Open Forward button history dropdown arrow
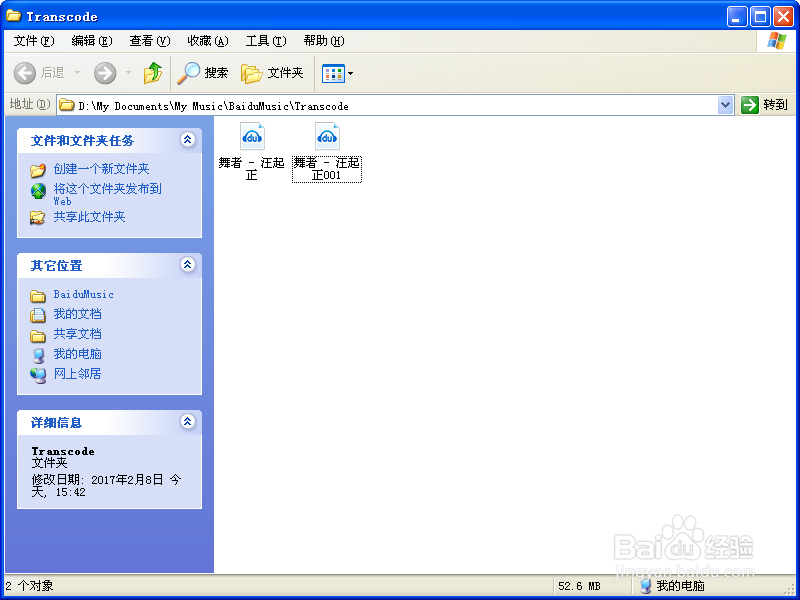800x600 pixels. click(x=128, y=73)
